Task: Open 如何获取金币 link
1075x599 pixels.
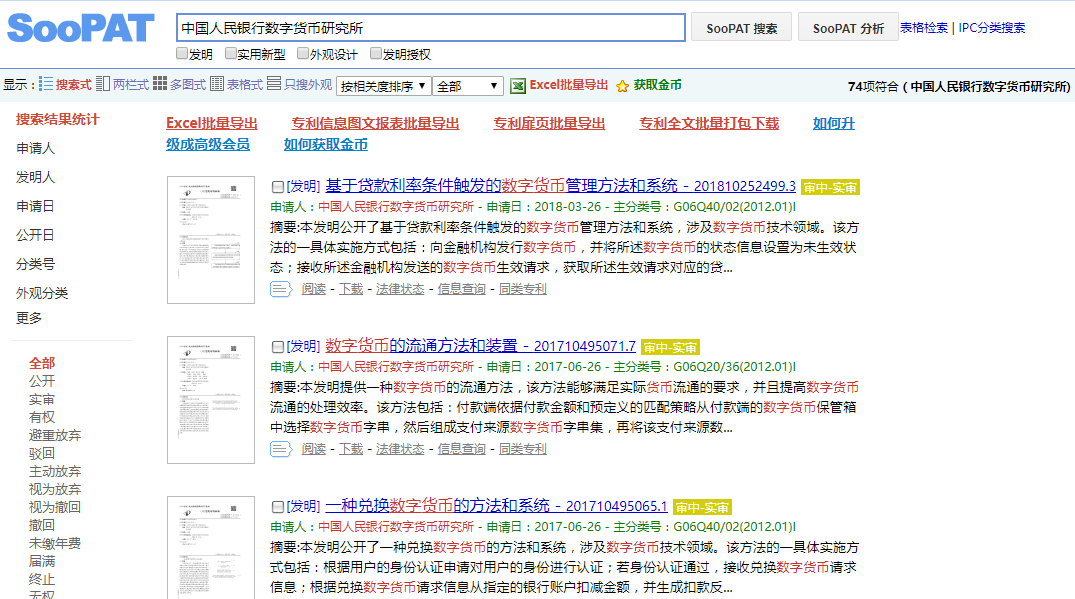Action: (326, 145)
